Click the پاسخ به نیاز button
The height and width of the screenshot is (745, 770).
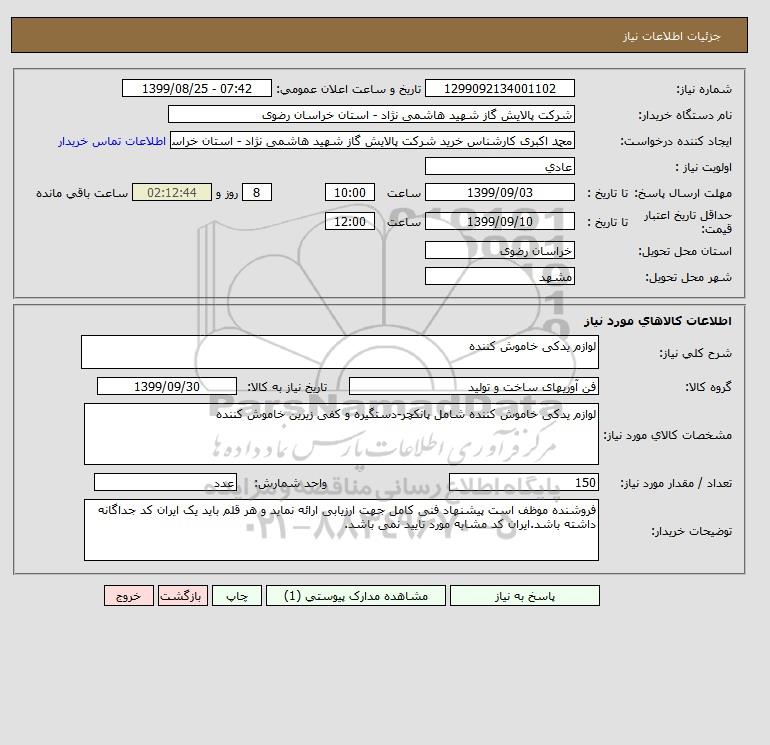click(x=524, y=596)
